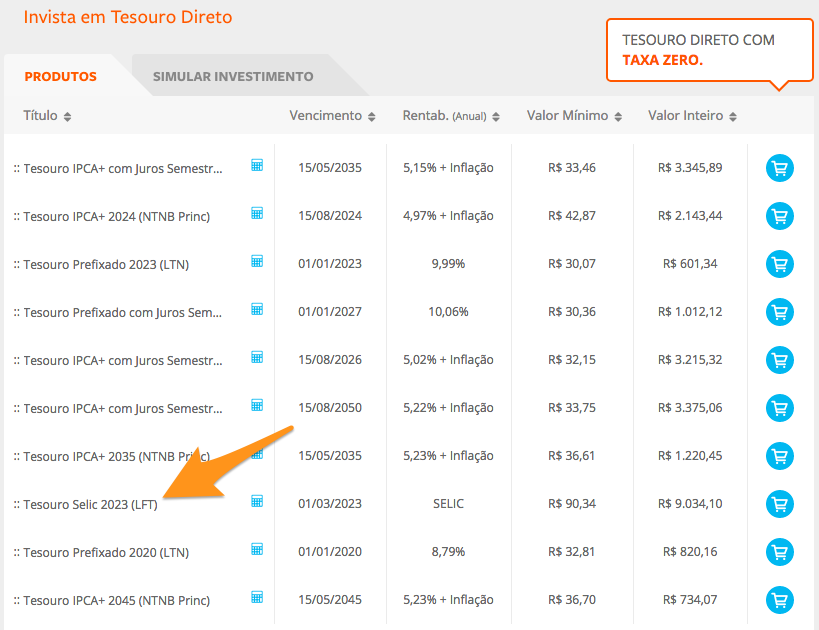Click cart icon for Tesouro IPCA+ 2045
Viewport: 819px width, 630px height.
point(779,600)
